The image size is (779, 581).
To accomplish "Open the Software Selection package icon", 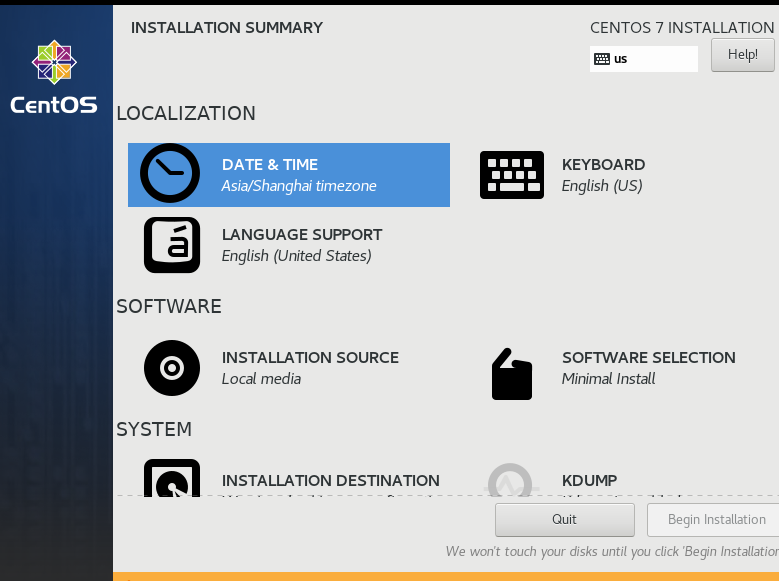I will coord(512,374).
